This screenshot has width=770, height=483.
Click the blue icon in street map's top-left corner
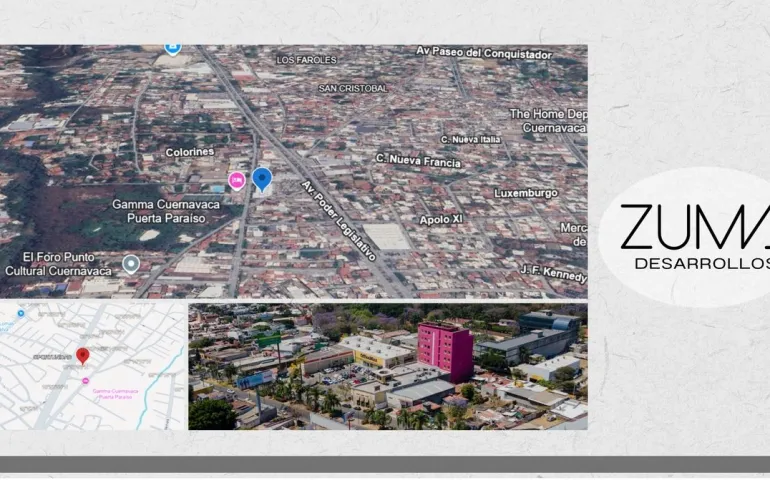click(20, 313)
